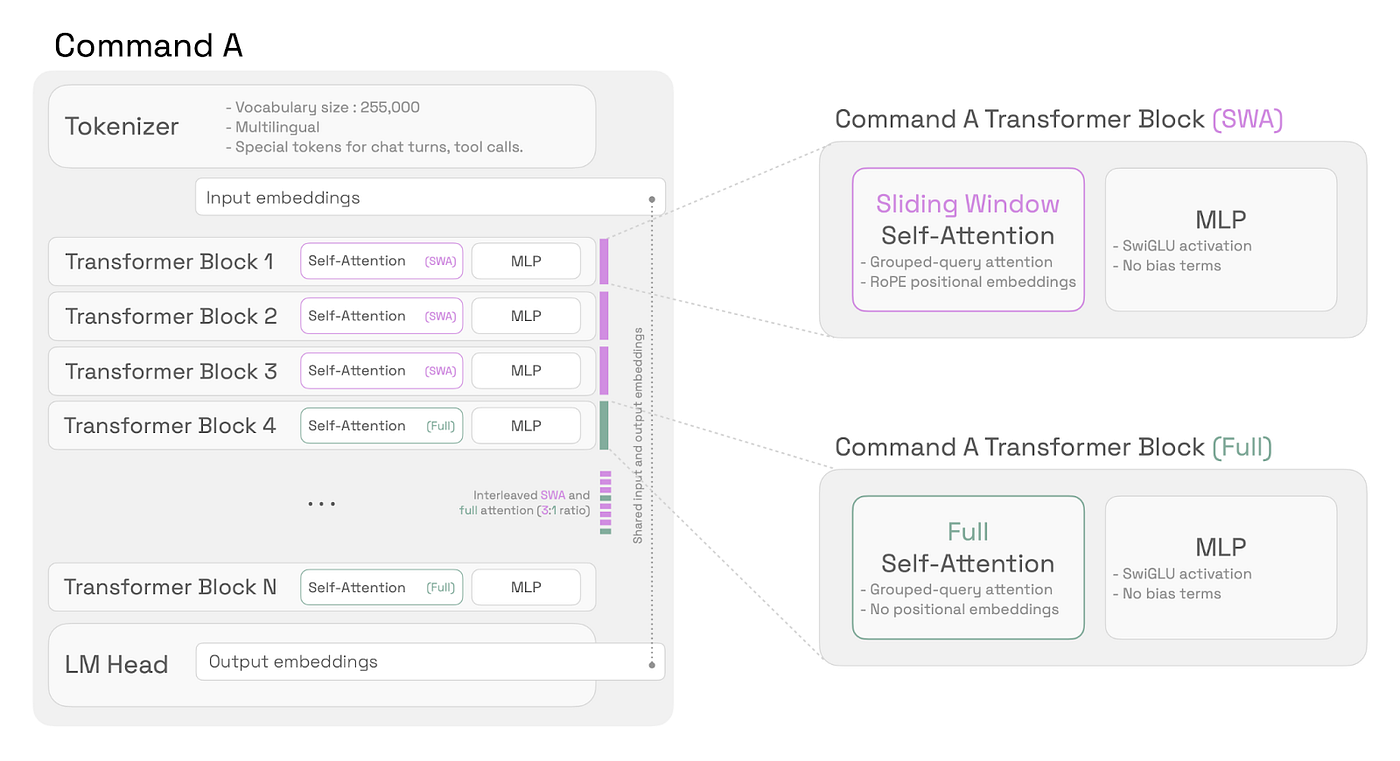Click the Command A Transformer Block (Full) heading
The image size is (1400, 761).
[x=1053, y=447]
